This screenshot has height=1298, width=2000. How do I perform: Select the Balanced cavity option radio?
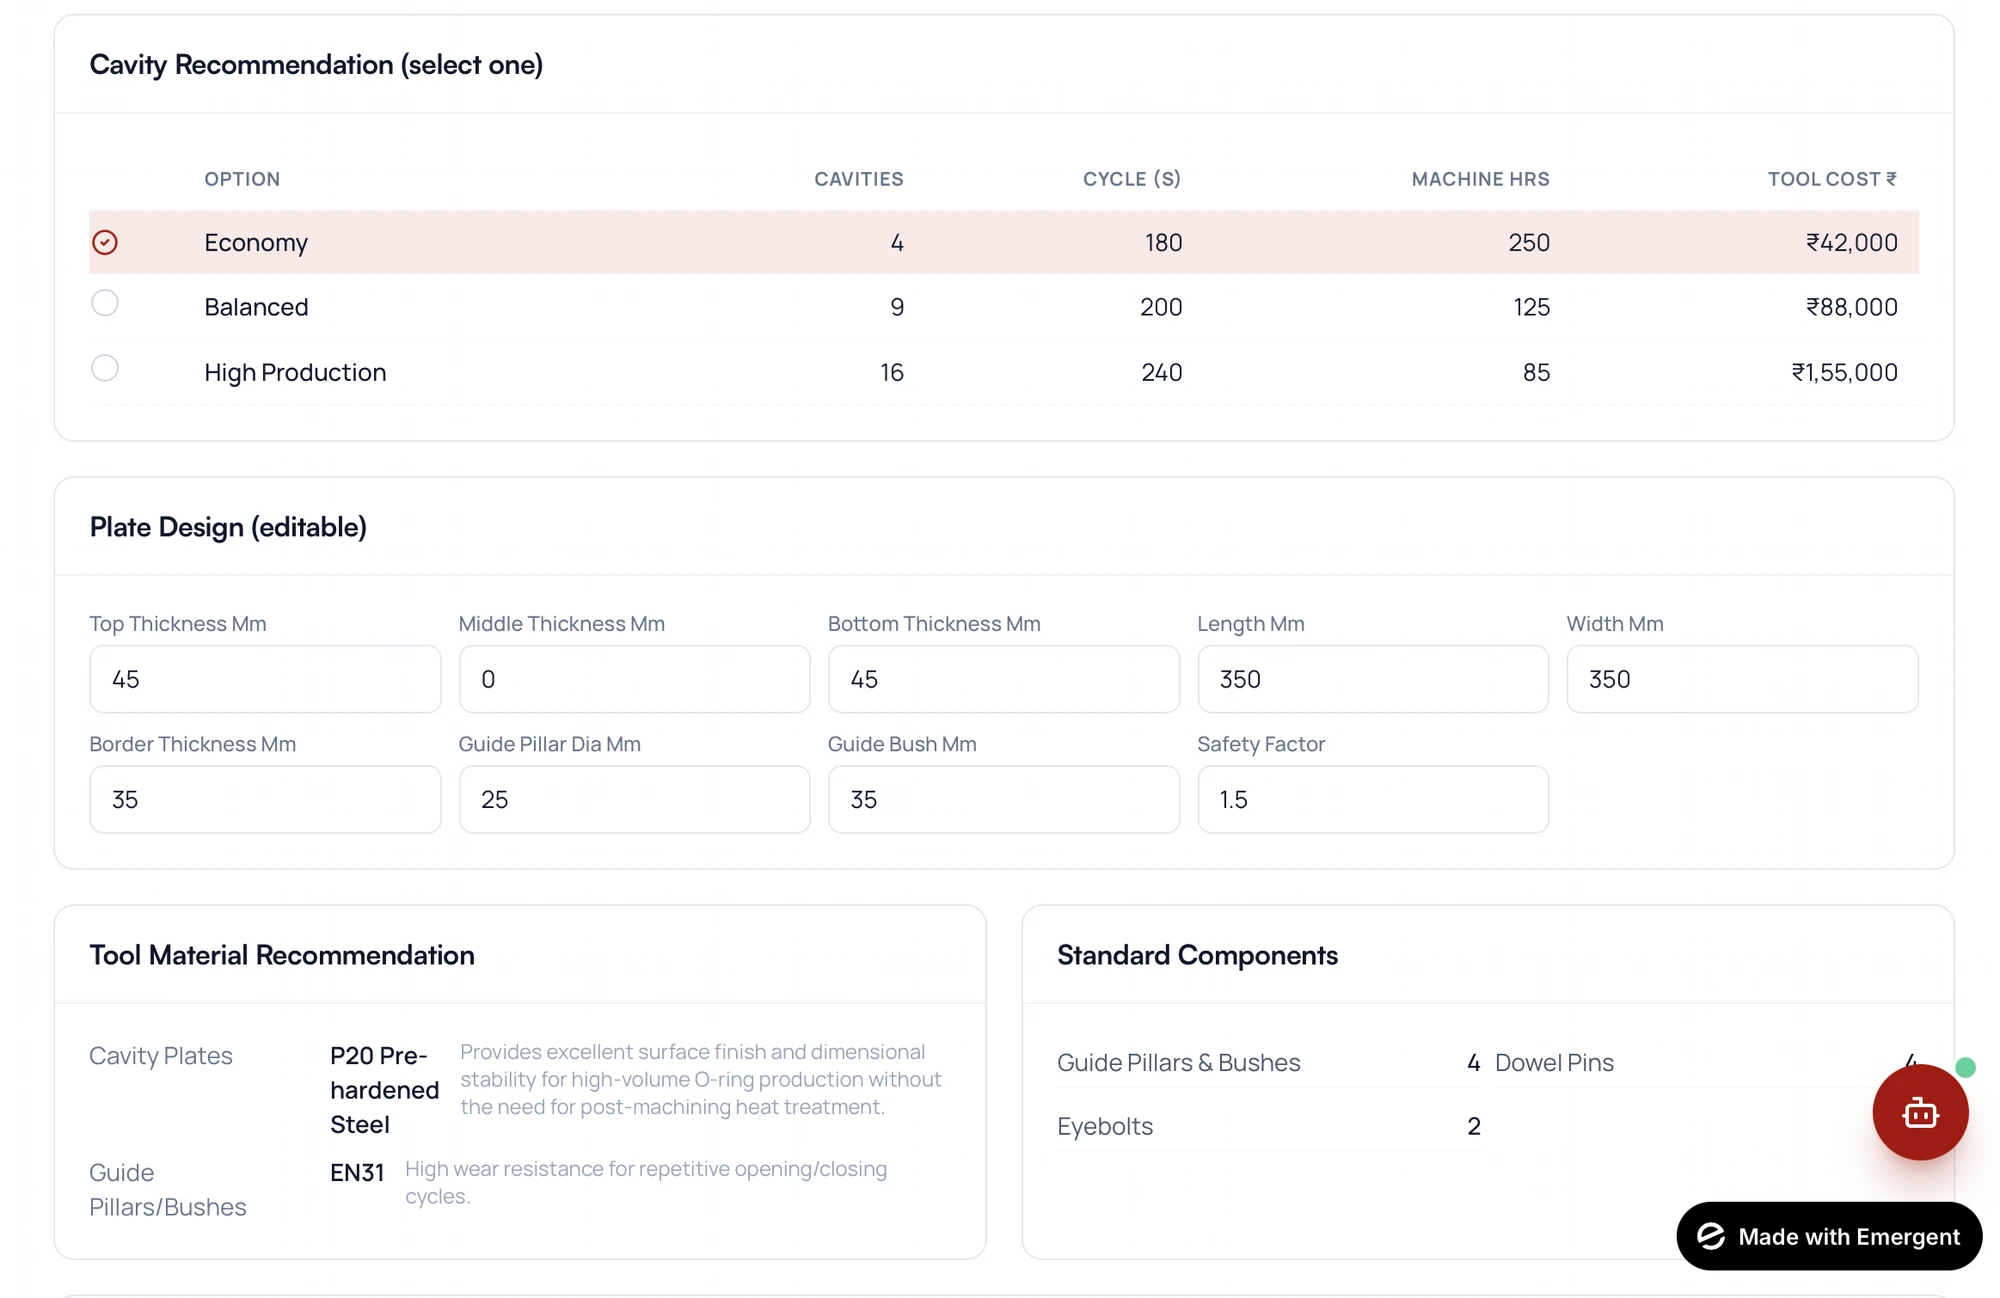point(105,303)
